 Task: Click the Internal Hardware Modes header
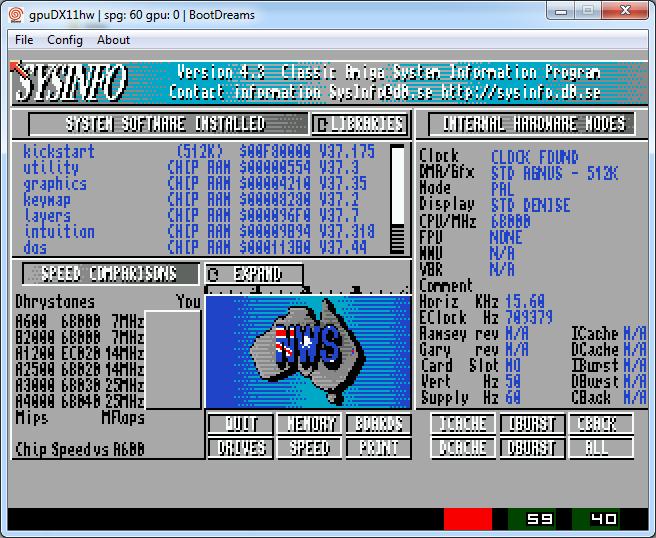point(532,124)
